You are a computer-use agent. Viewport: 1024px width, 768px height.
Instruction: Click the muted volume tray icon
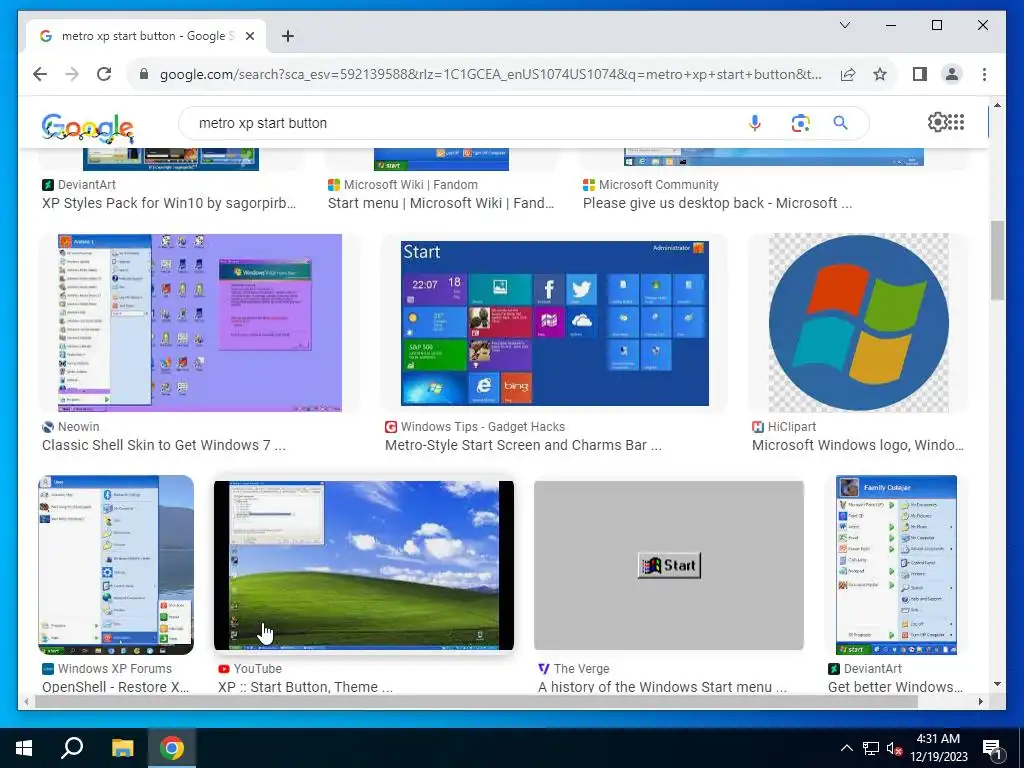click(894, 748)
